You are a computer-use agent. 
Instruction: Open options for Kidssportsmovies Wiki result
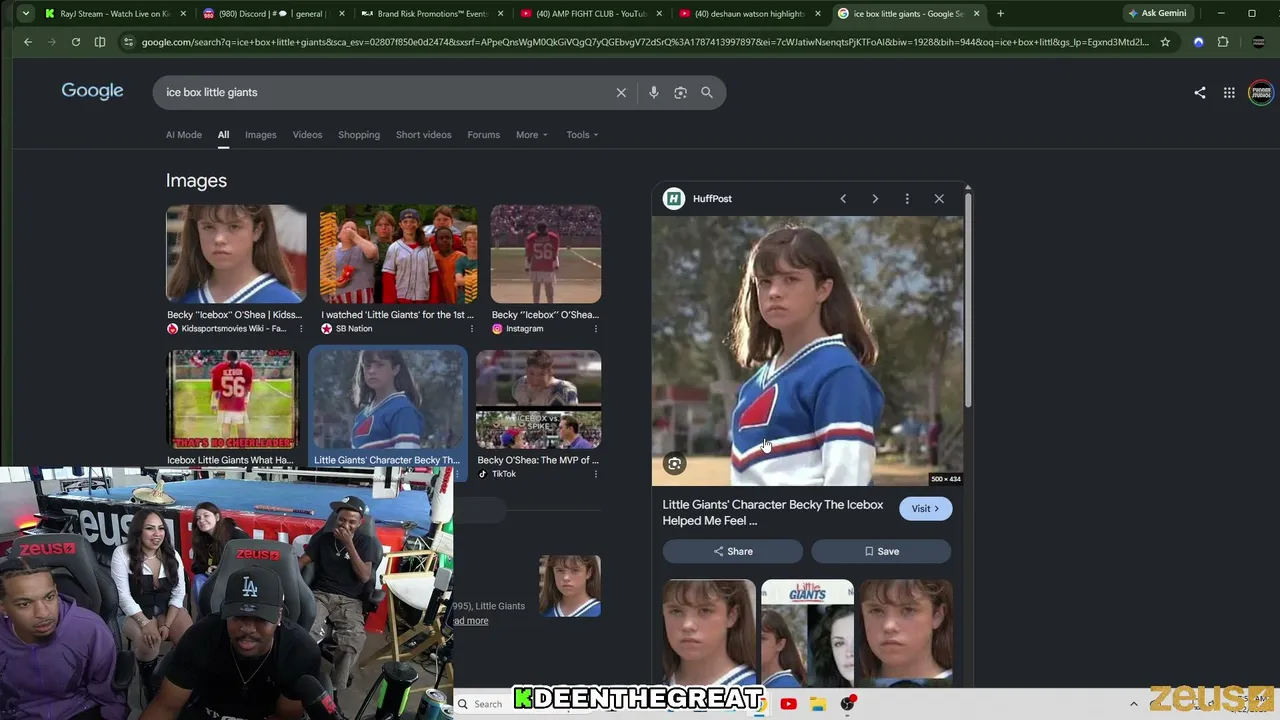click(x=301, y=329)
